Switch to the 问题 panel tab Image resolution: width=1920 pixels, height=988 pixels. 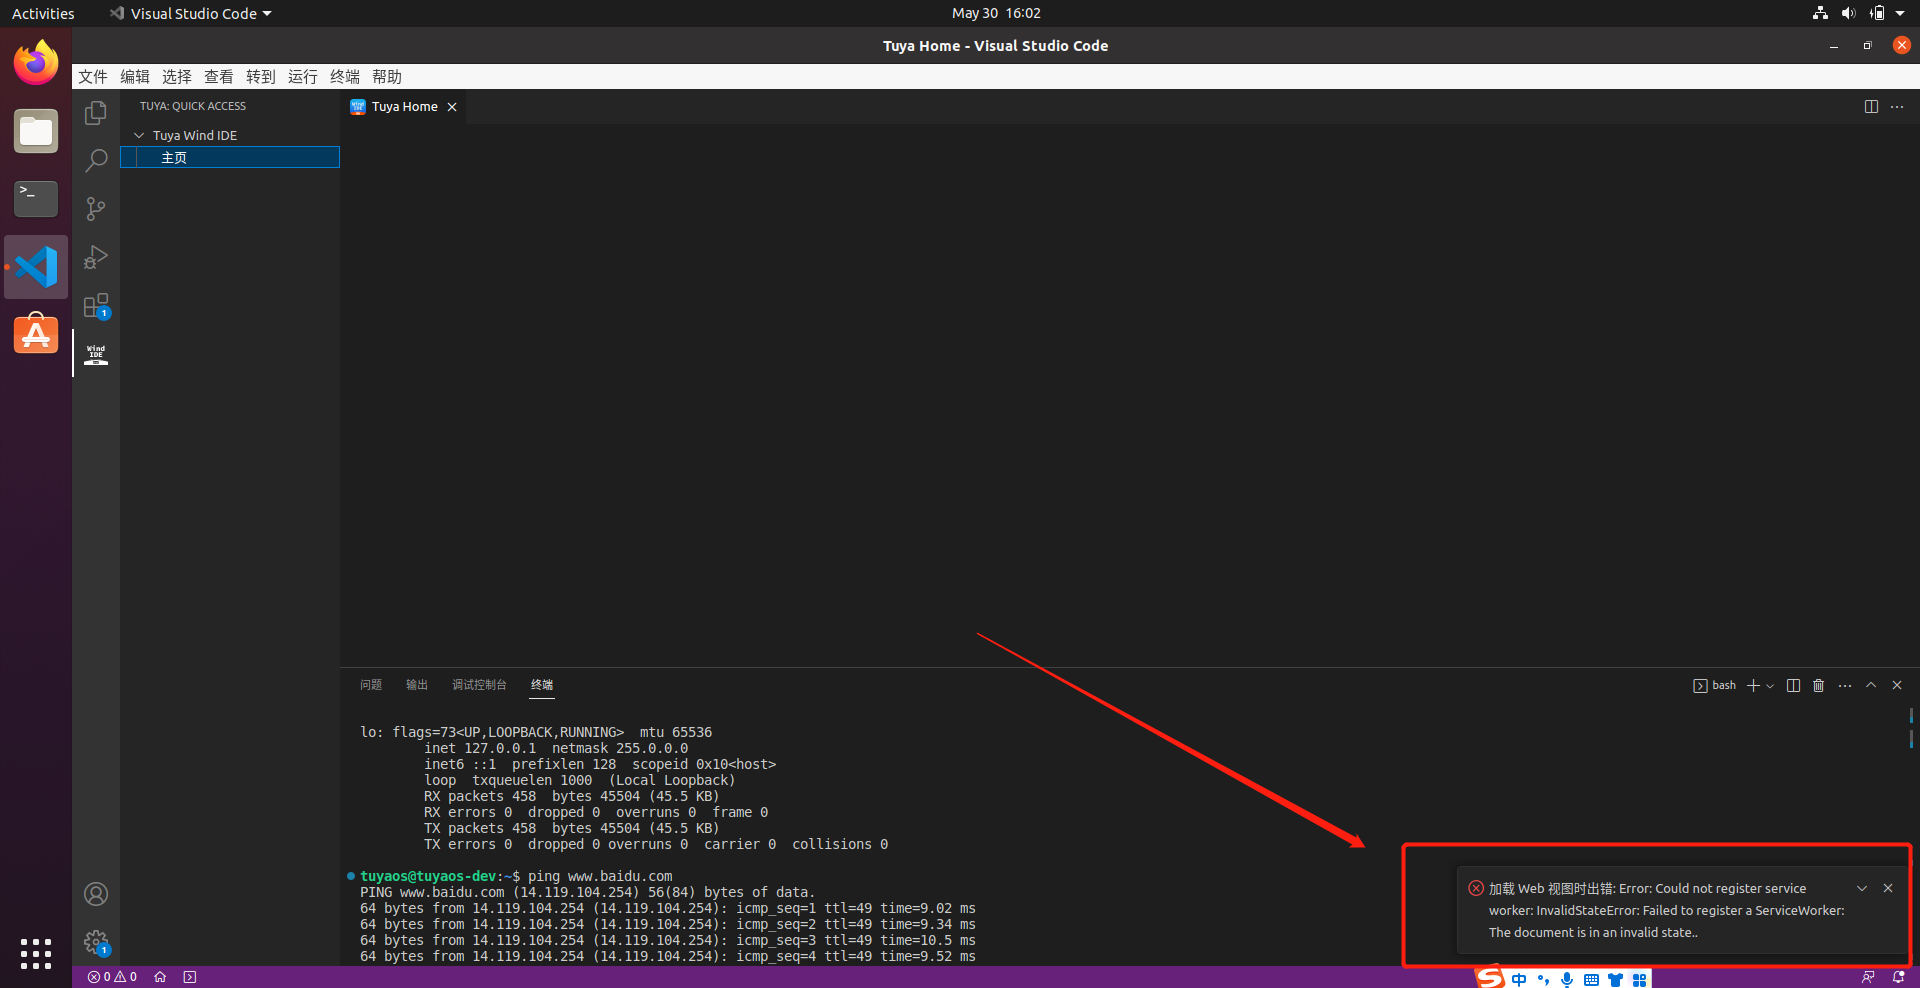click(x=371, y=685)
